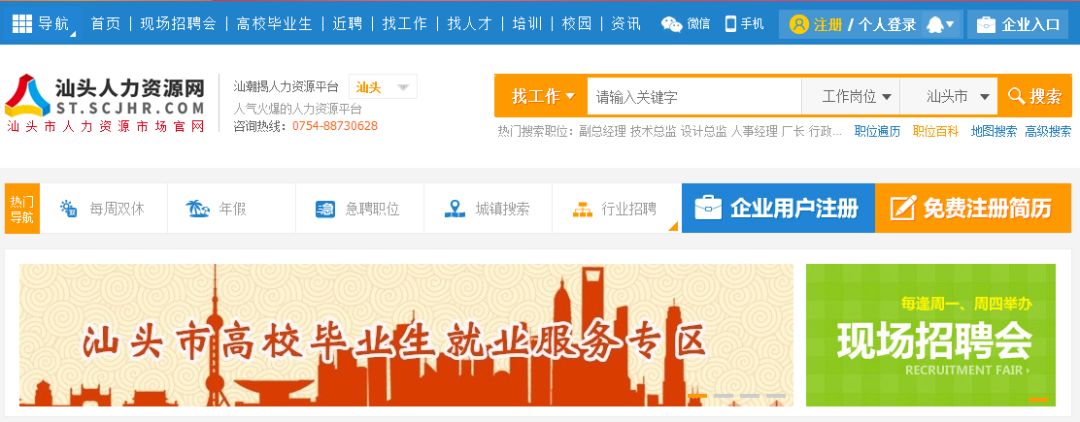1080x422 pixels.
Task: Click the 企业入口 briefcase icon
Action: 986,25
